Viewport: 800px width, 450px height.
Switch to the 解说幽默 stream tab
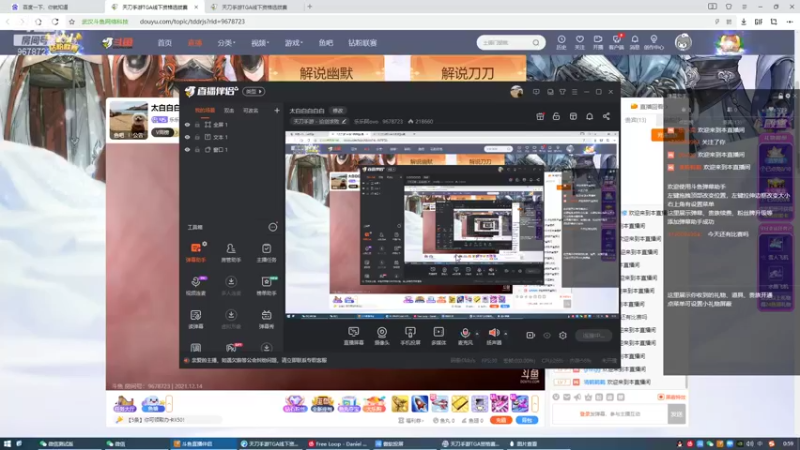pyautogui.click(x=327, y=72)
